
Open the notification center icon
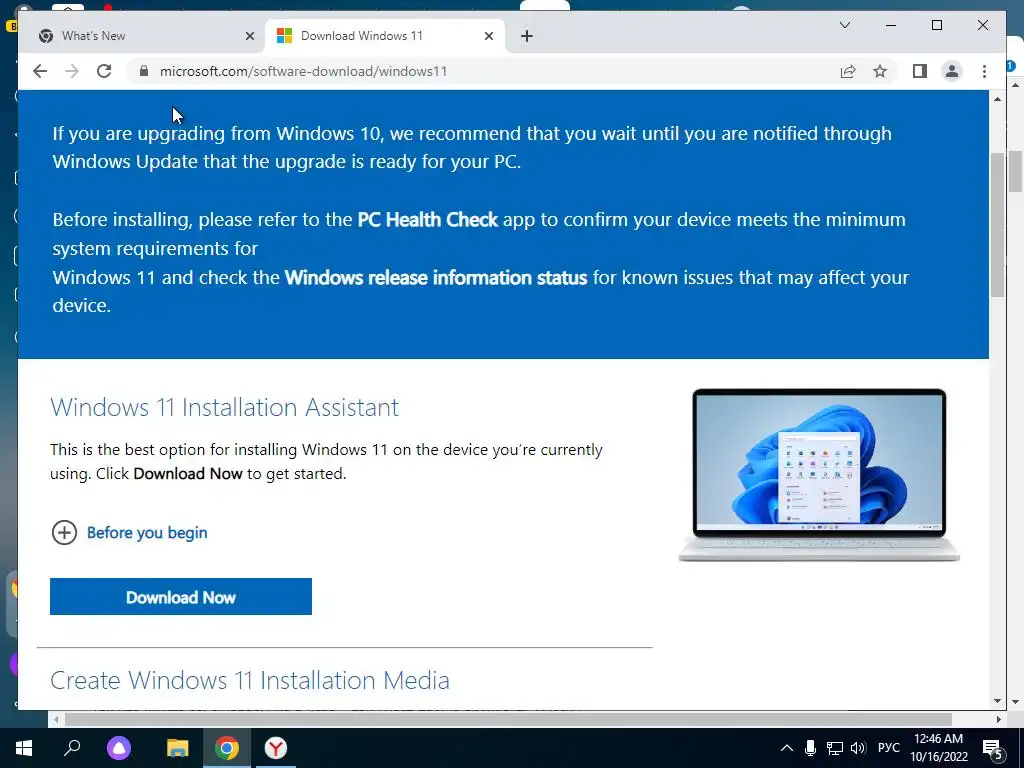(993, 748)
